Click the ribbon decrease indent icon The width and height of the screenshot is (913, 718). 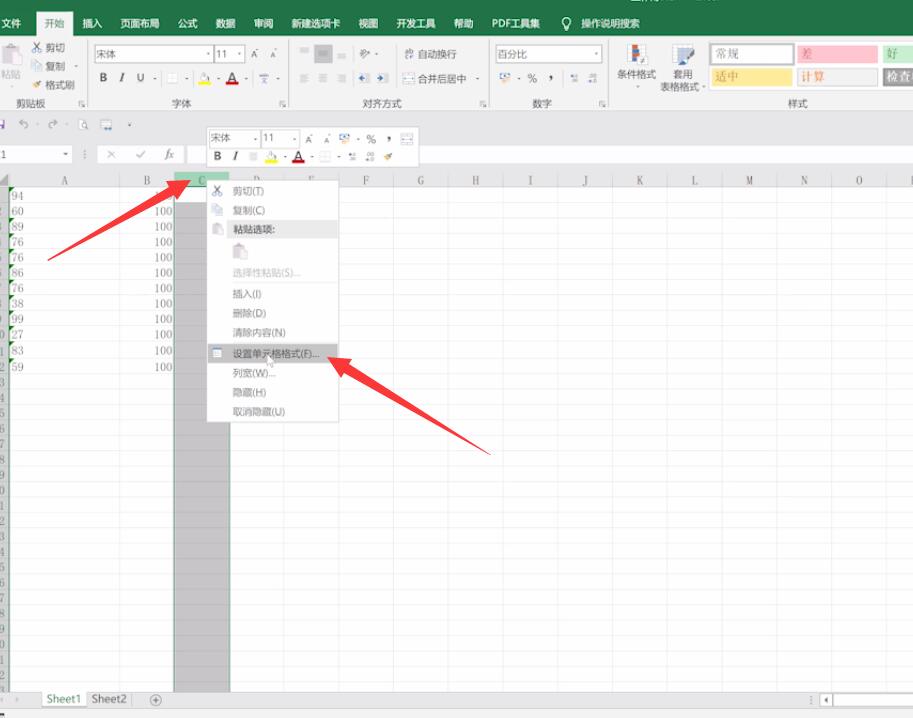tap(363, 78)
